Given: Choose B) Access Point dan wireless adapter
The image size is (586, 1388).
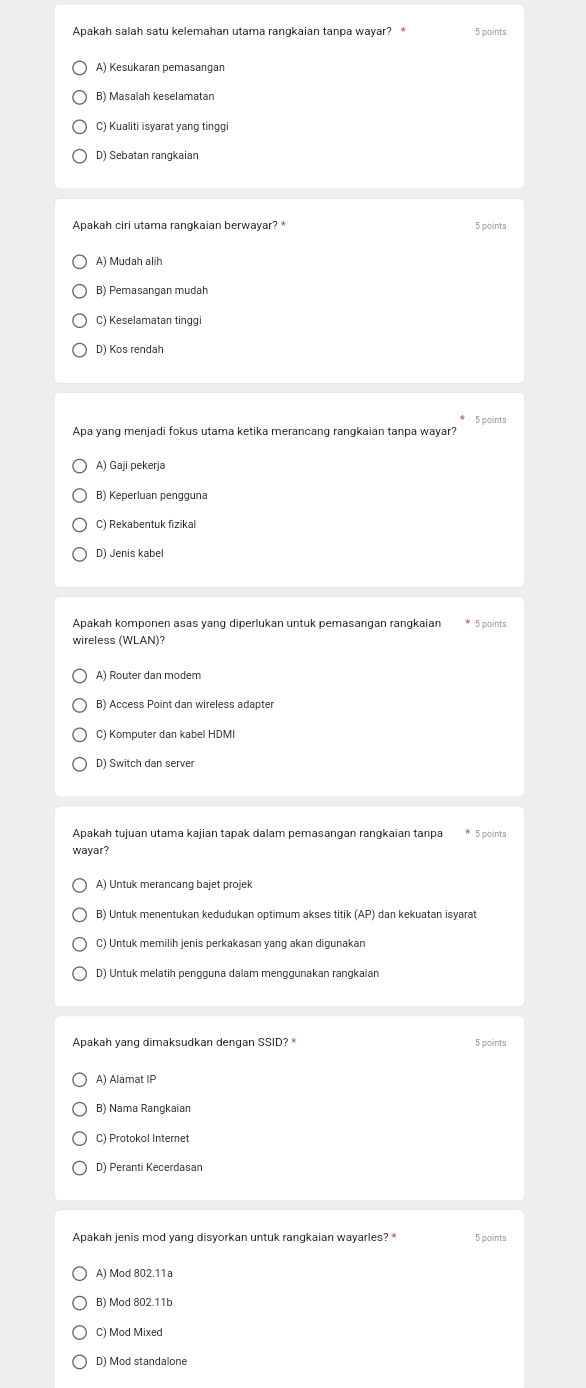Looking at the screenshot, I should pyautogui.click(x=79, y=705).
